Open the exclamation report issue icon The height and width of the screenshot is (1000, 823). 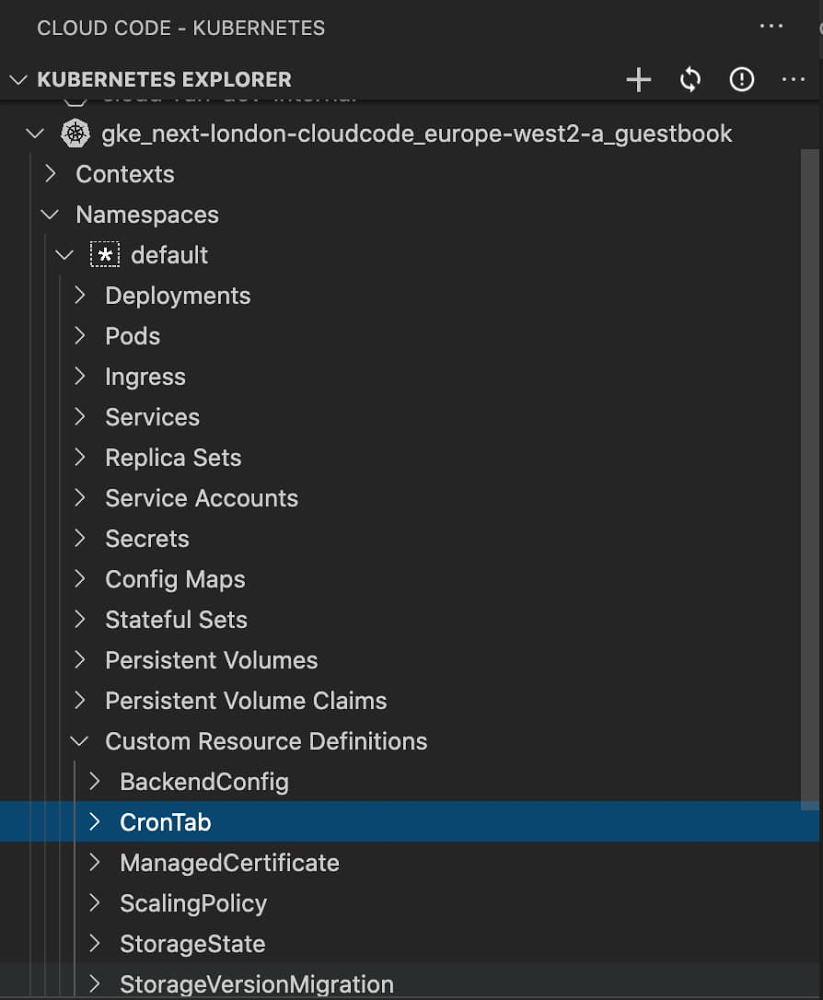pyautogui.click(x=741, y=80)
